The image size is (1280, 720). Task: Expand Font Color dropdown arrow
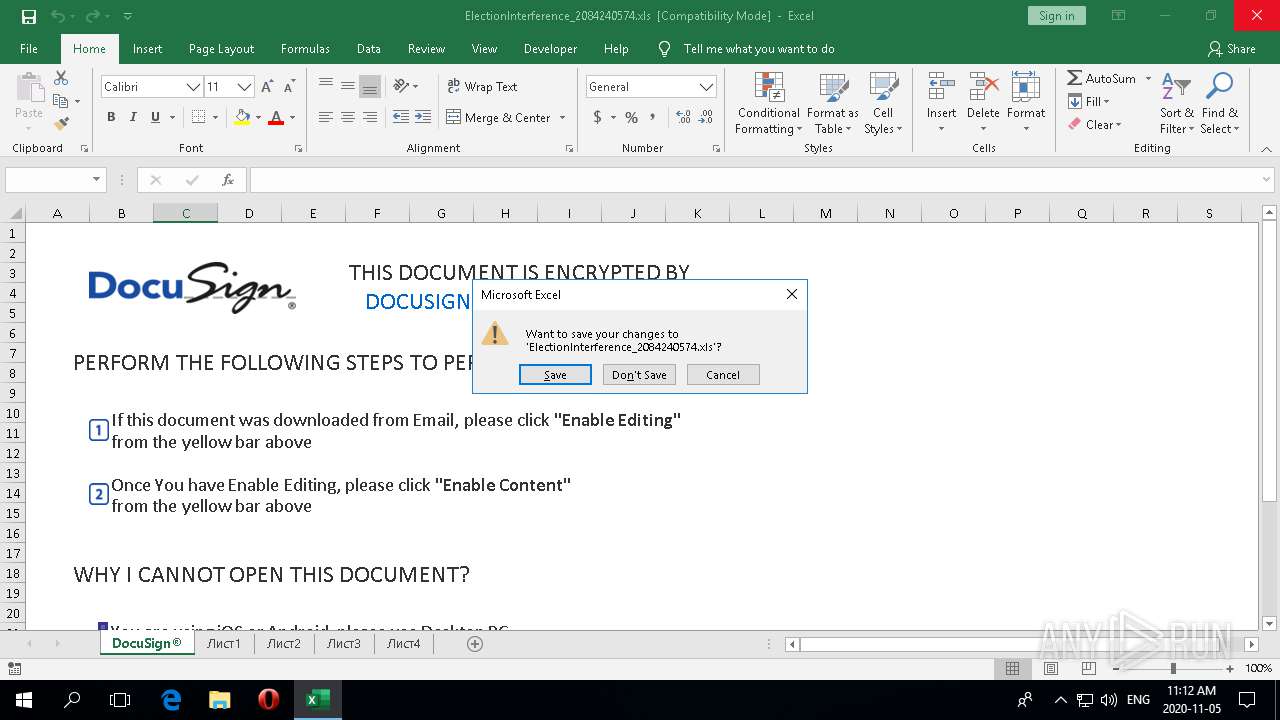pos(292,117)
